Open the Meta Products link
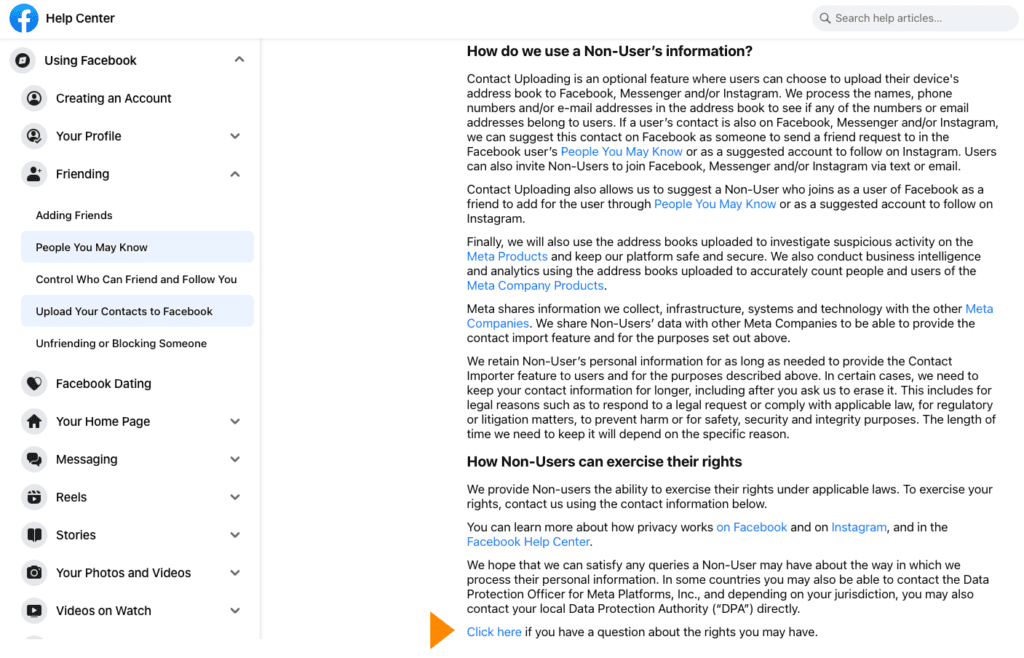This screenshot has width=1024, height=658. click(x=507, y=257)
